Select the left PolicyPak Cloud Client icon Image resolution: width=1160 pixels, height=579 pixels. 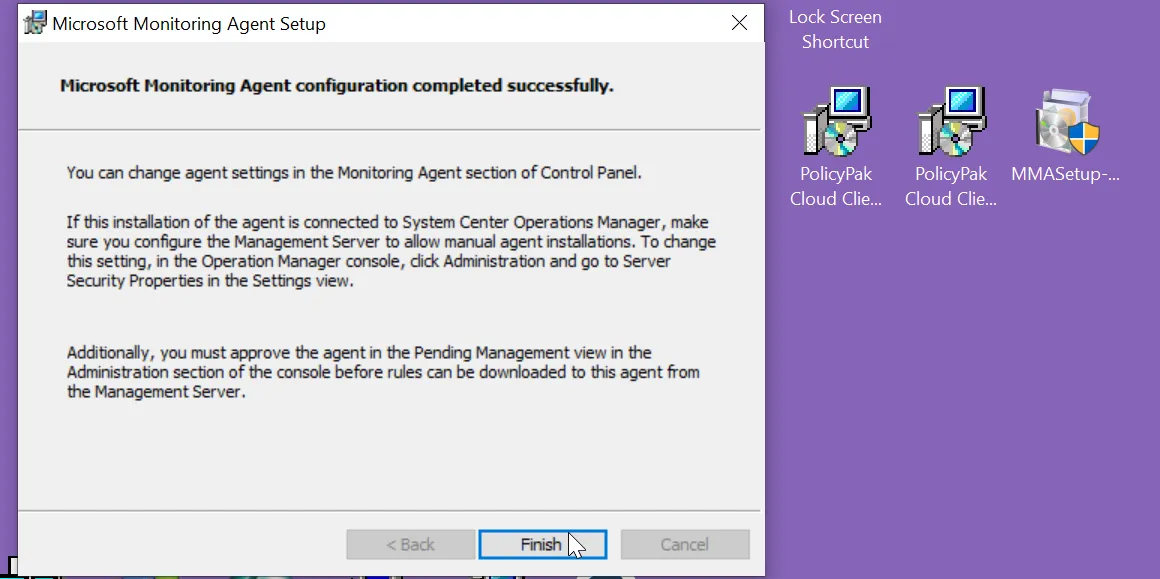click(x=836, y=122)
